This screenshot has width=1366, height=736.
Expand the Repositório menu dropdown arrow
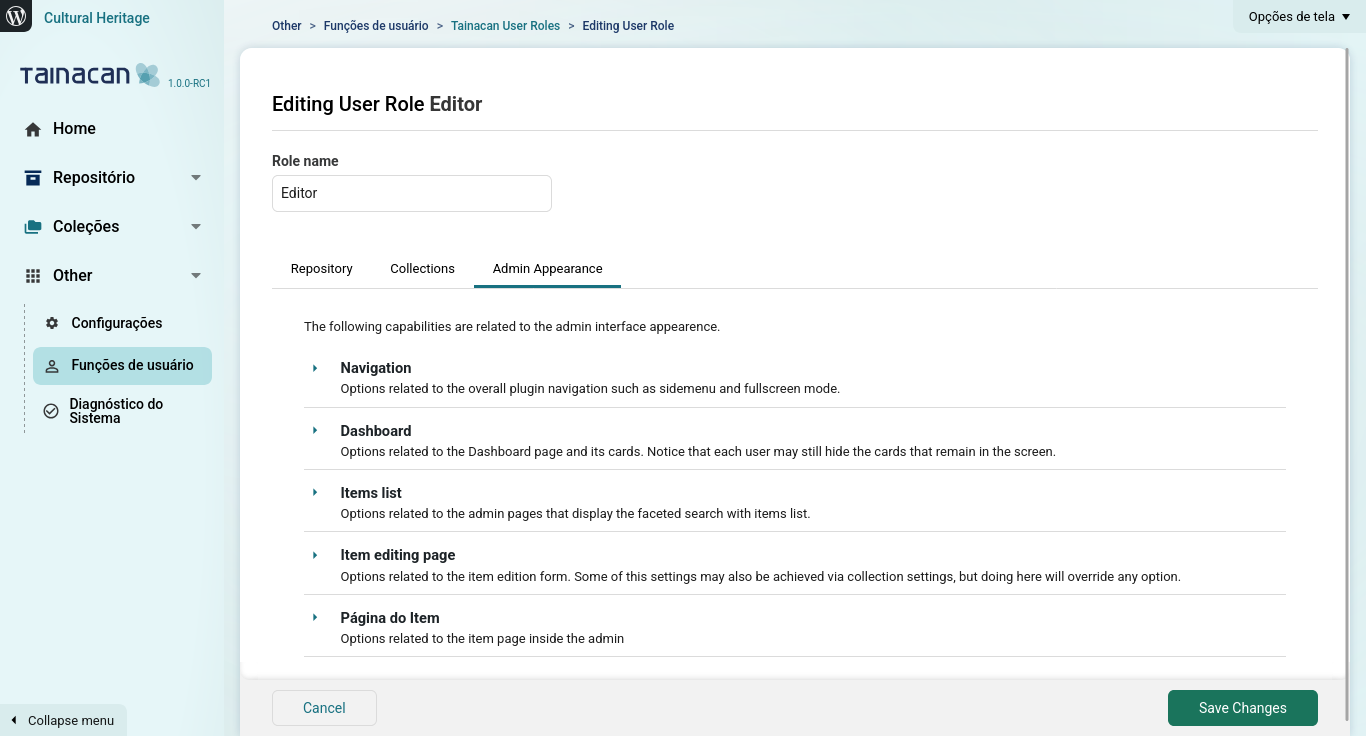coord(196,178)
